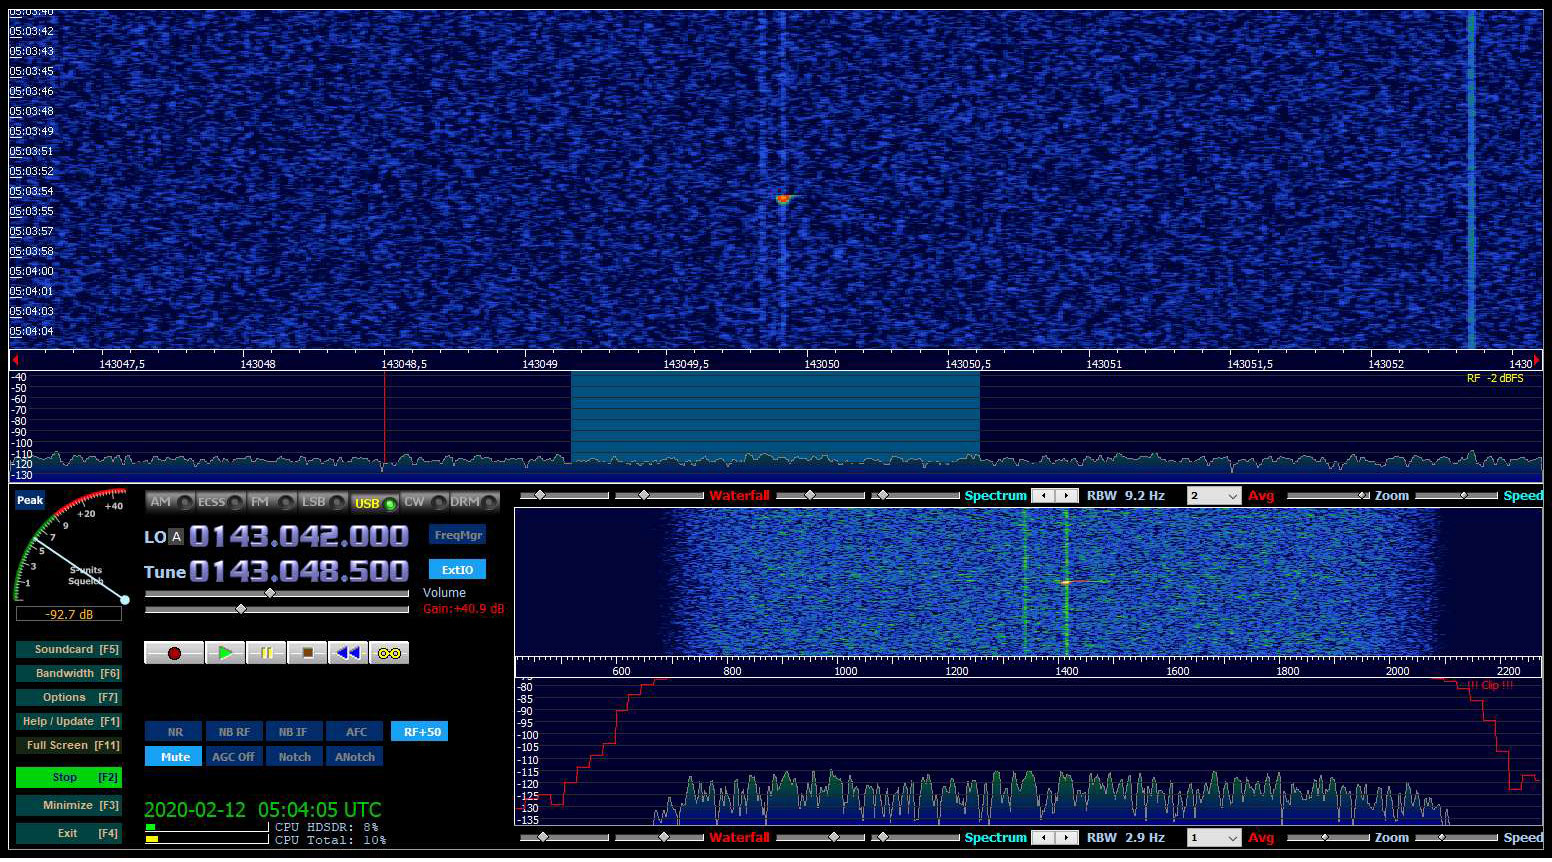Click the -92.7 dB signal level readout
The width and height of the screenshot is (1552, 862).
point(69,614)
